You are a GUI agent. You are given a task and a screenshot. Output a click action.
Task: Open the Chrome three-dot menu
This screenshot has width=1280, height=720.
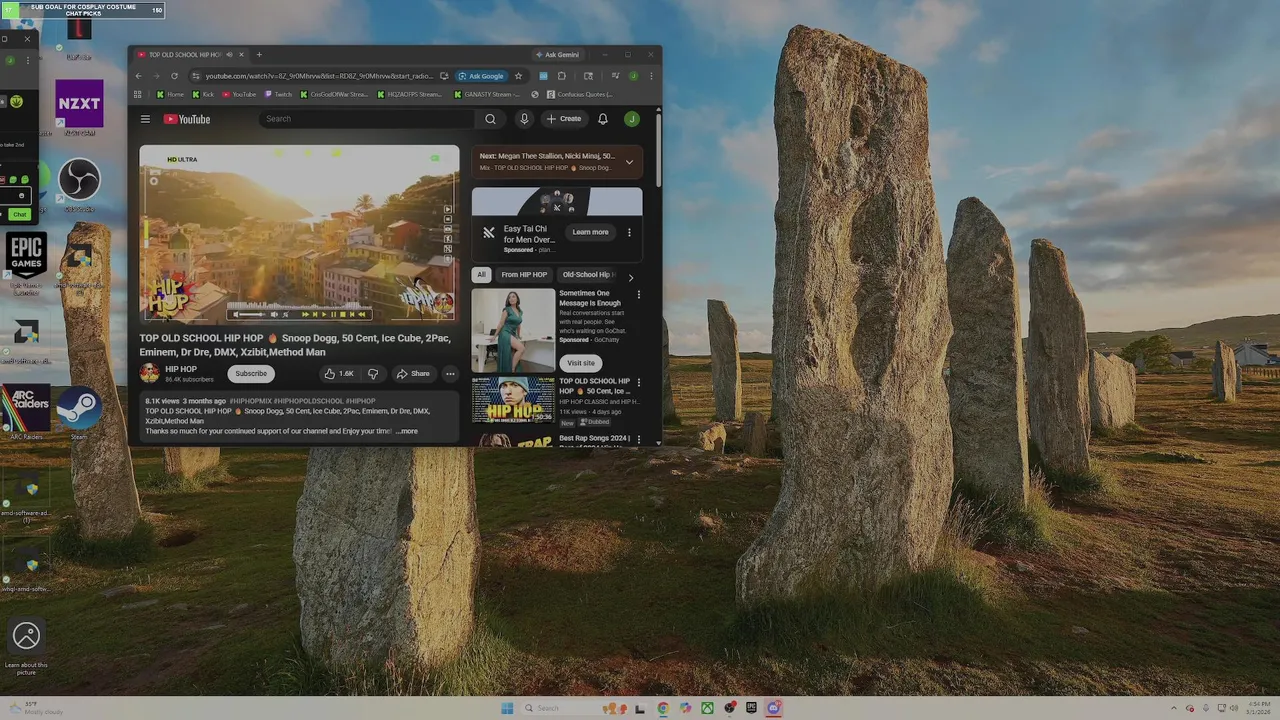coord(651,76)
